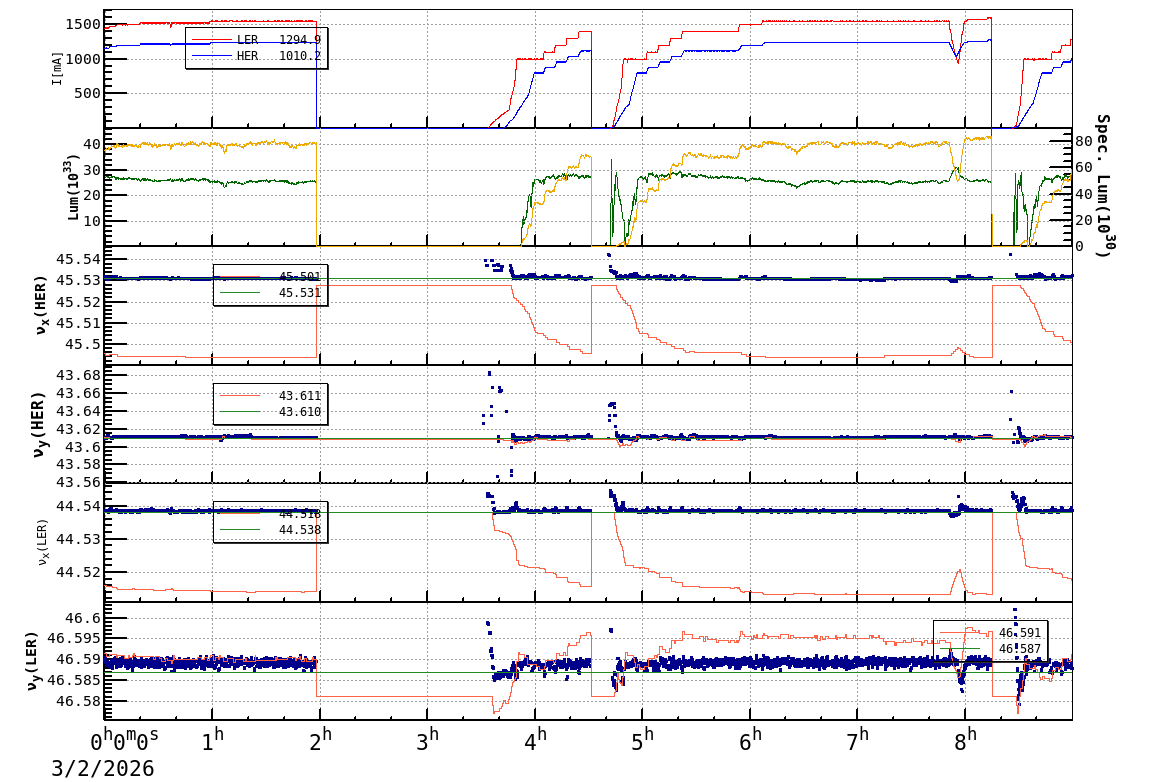This screenshot has height=782, width=1154.
Task: Click the 3h time axis label
Action: click(428, 739)
